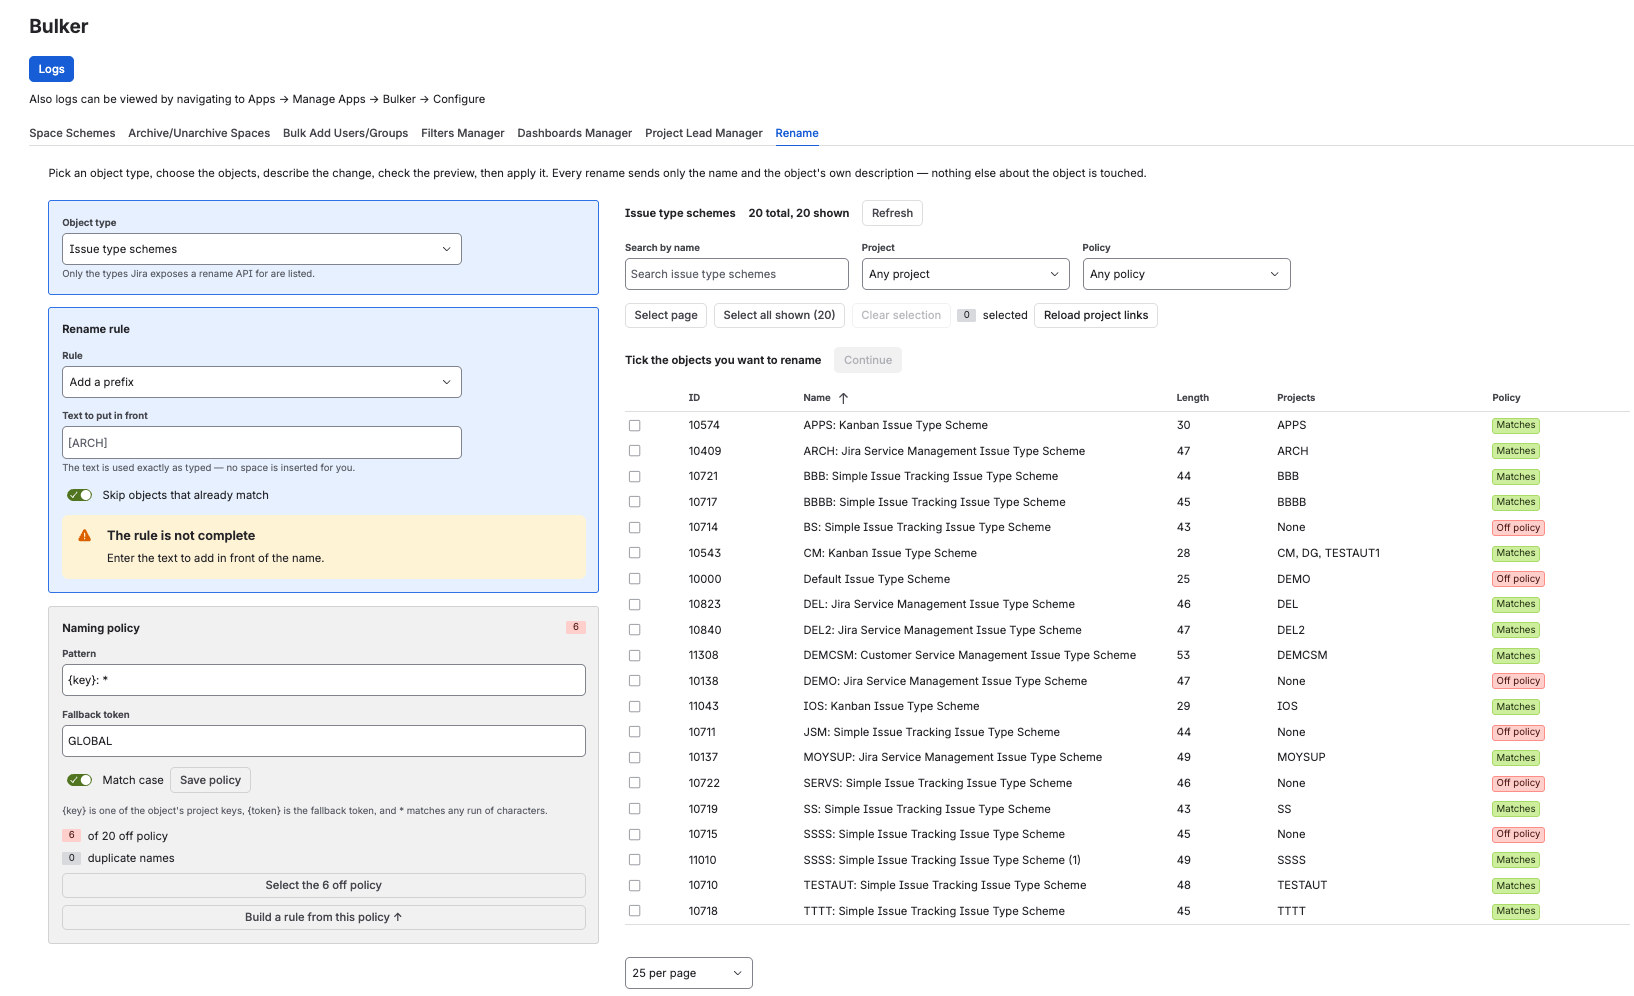This screenshot has width=1634, height=996.
Task: Tick checkbox for ARCH: Jira Service Management scheme
Action: (634, 451)
